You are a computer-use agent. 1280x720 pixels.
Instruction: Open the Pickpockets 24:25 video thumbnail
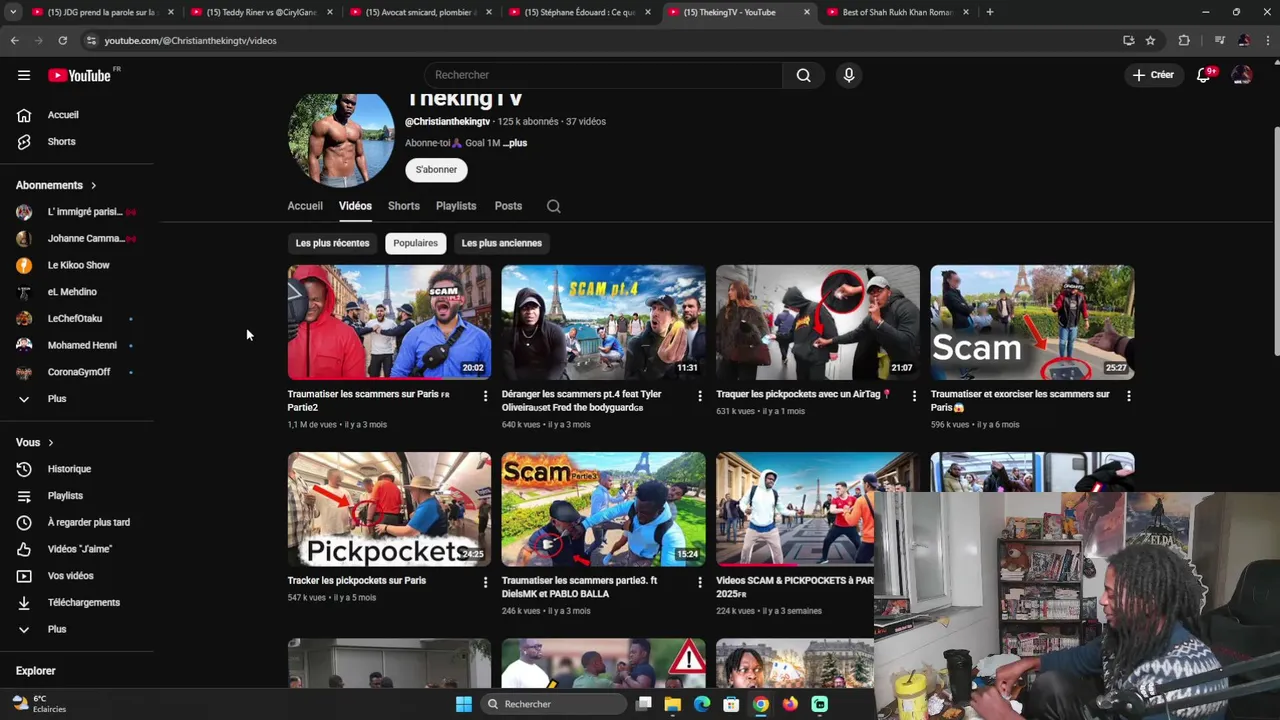[389, 509]
